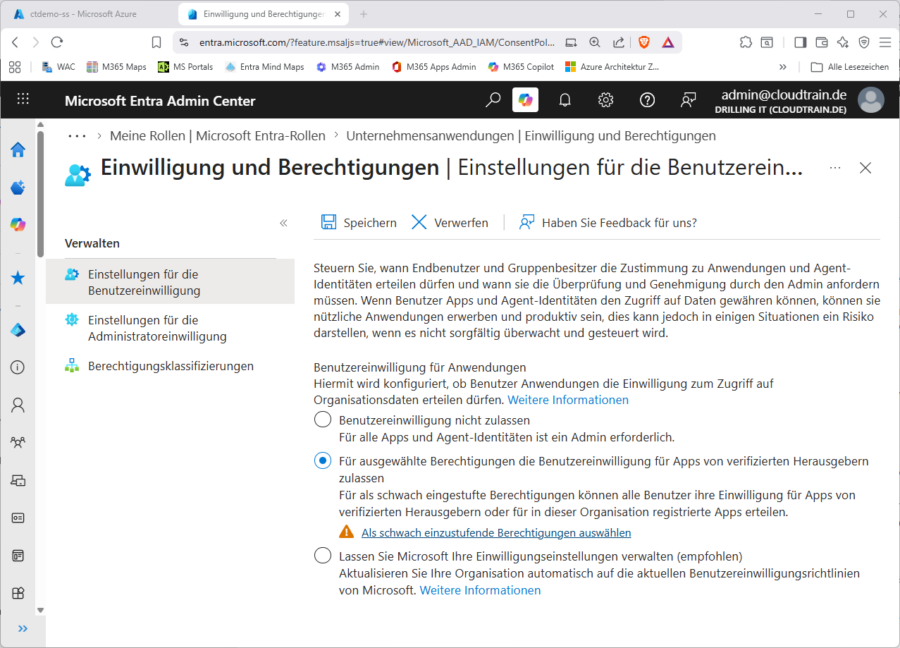Select 'Benutzereinwilligung nicht zulassen' option
Screen dimensions: 900x648
[323, 420]
